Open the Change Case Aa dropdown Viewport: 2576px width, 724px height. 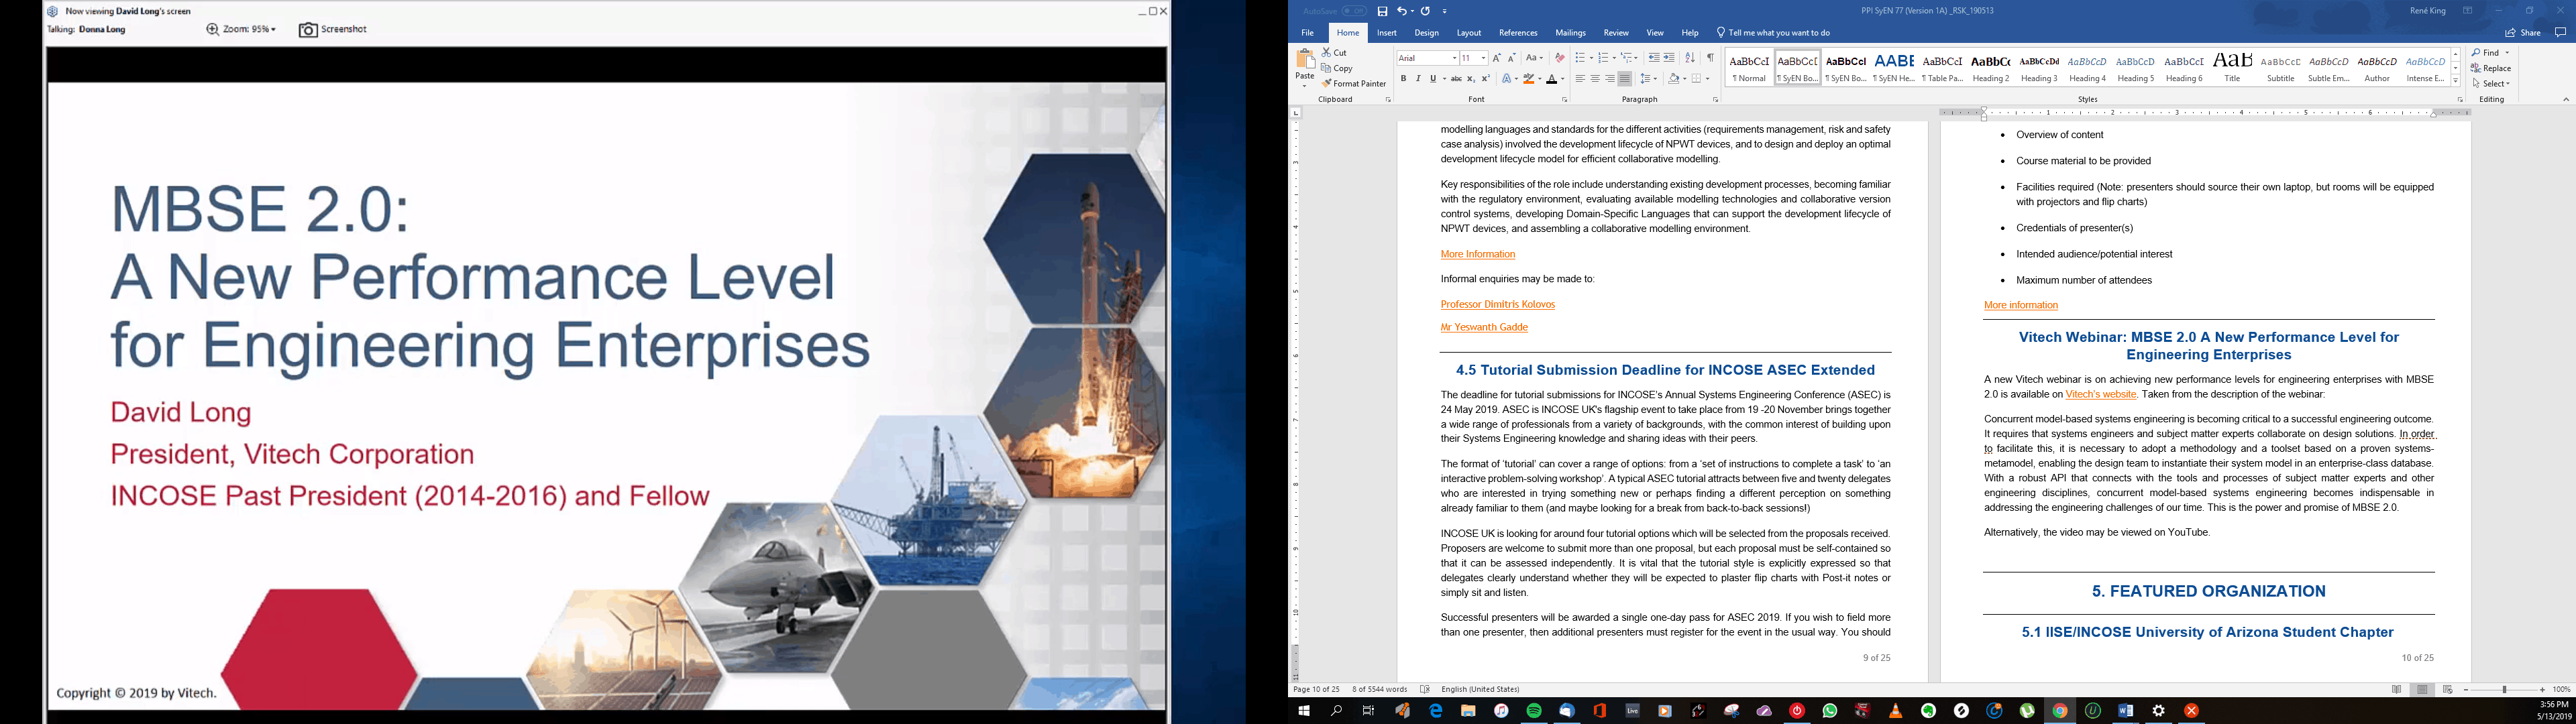[1535, 58]
